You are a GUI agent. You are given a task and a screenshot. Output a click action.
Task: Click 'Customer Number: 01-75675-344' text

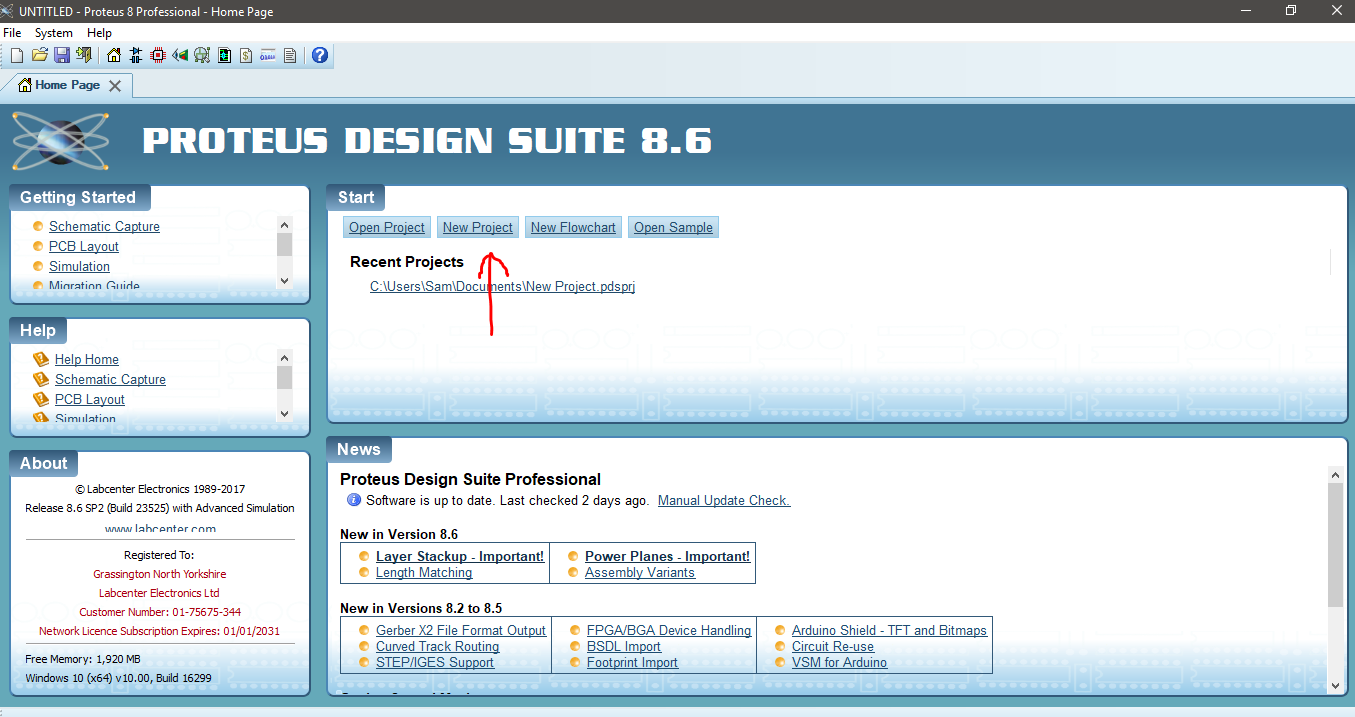160,611
